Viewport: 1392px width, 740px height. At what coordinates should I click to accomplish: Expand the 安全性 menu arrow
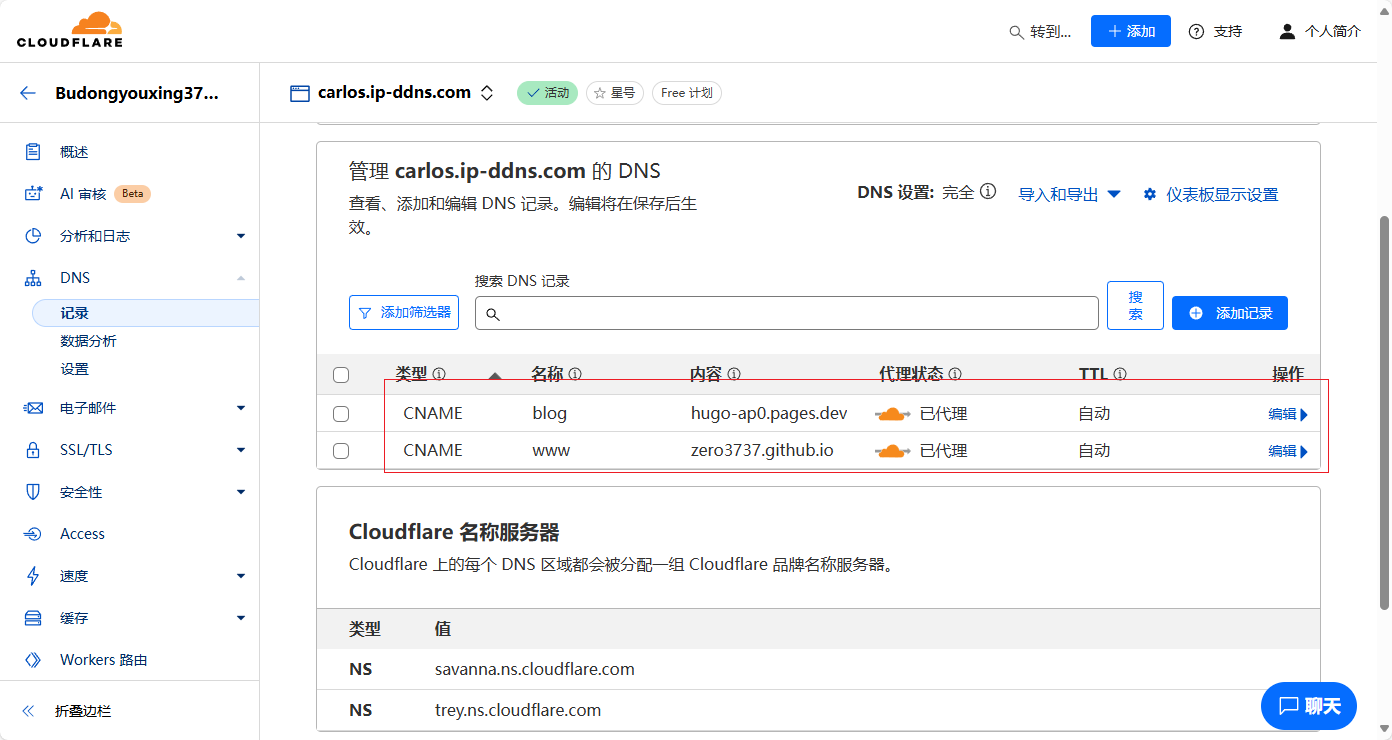241,492
